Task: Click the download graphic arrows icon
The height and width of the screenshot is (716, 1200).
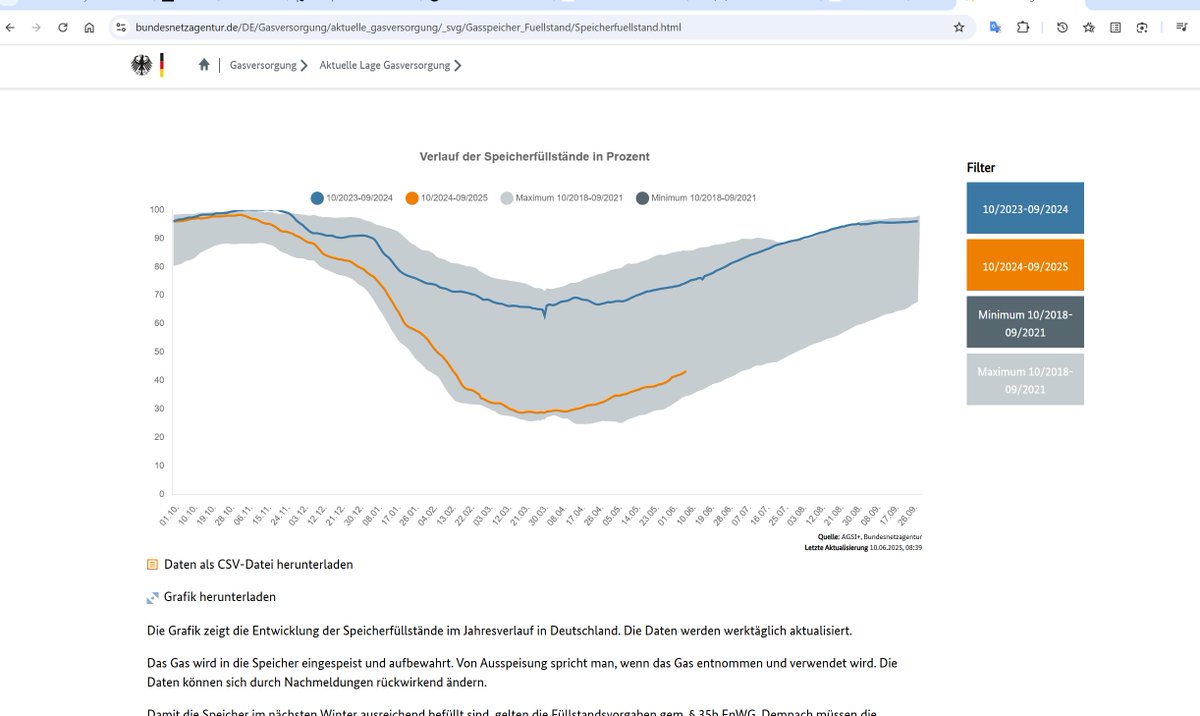Action: point(152,597)
